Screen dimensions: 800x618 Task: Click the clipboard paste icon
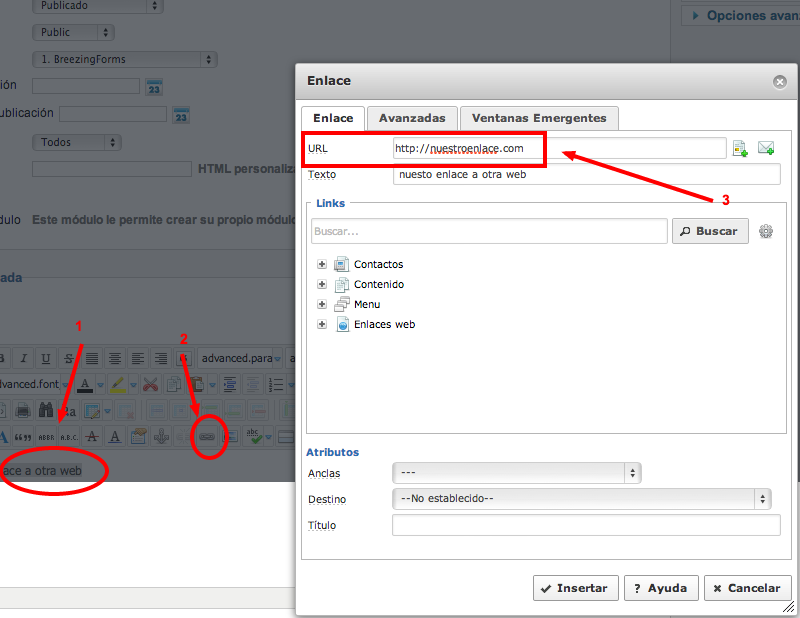197,384
